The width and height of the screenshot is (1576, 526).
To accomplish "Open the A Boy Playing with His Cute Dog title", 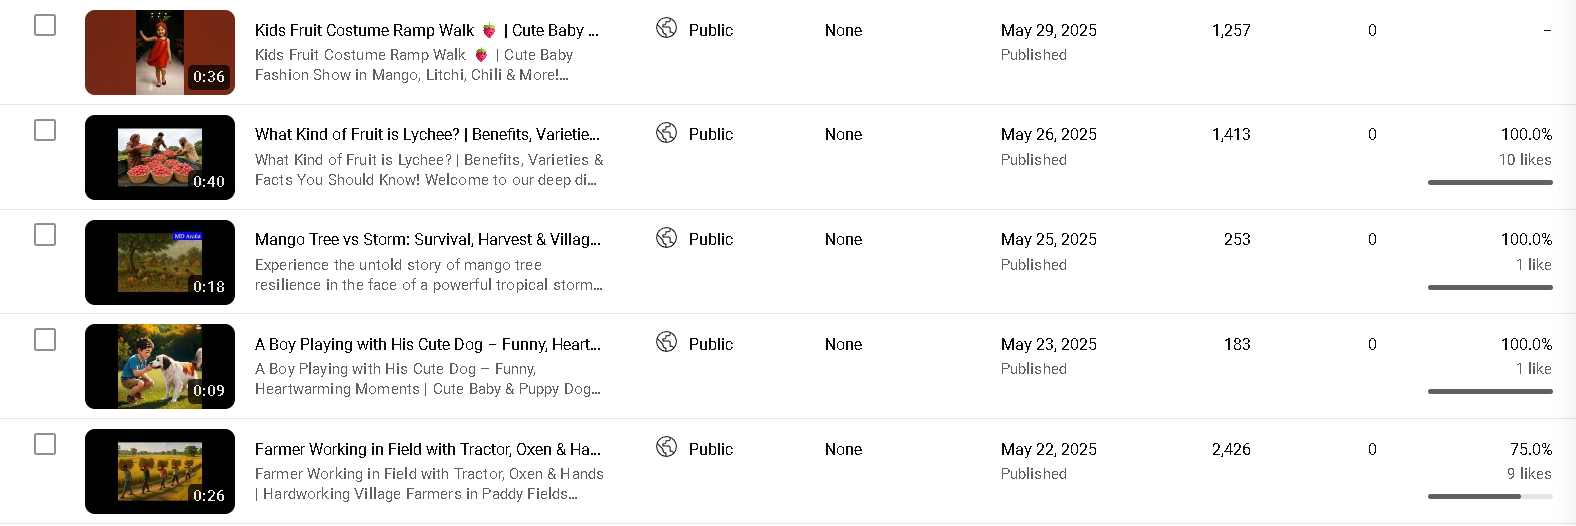I will coord(427,344).
